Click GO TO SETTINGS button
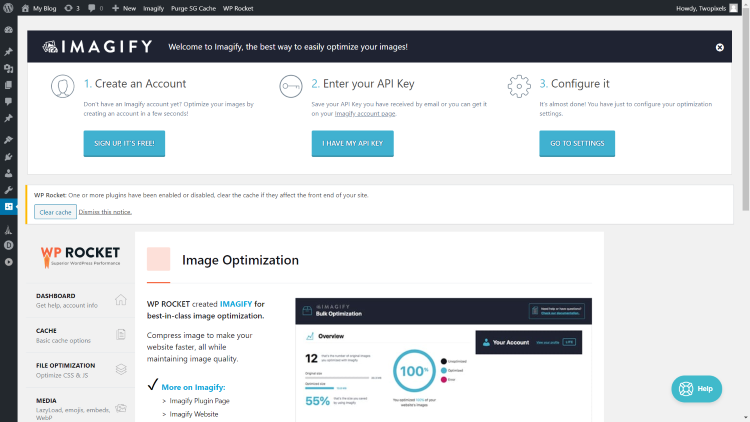750x422 pixels. 577,144
